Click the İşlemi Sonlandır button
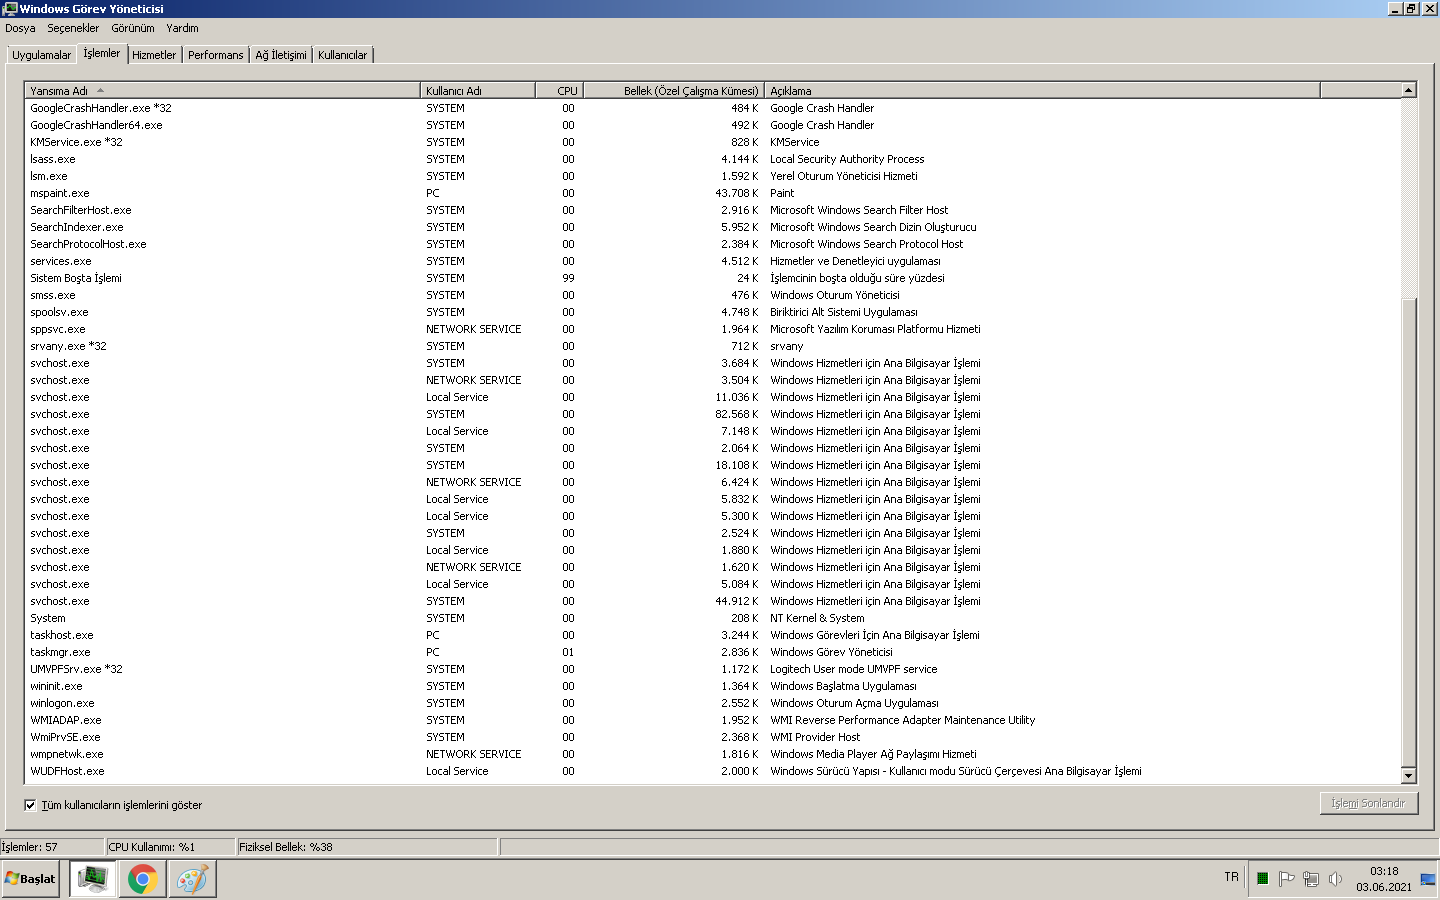This screenshot has width=1440, height=900. pyautogui.click(x=1369, y=803)
